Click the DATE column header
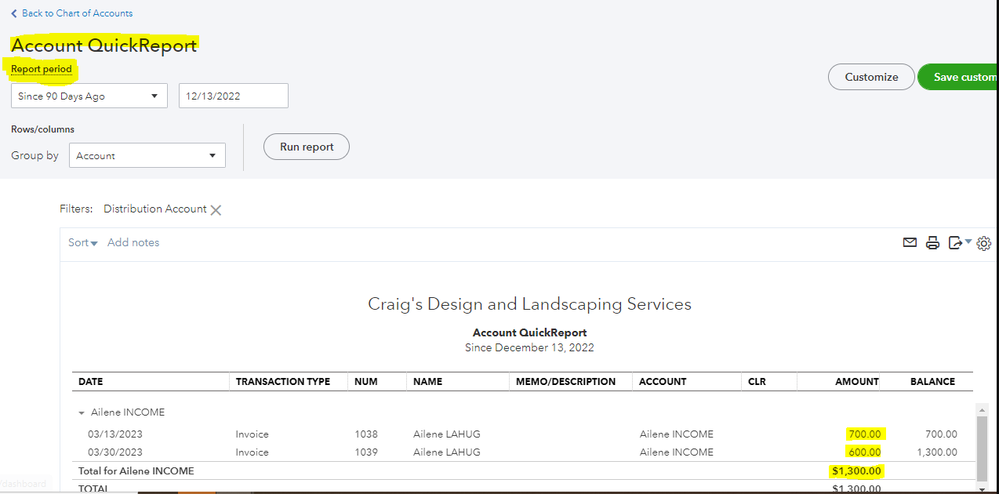Viewport: 999px width, 494px height. point(90,382)
